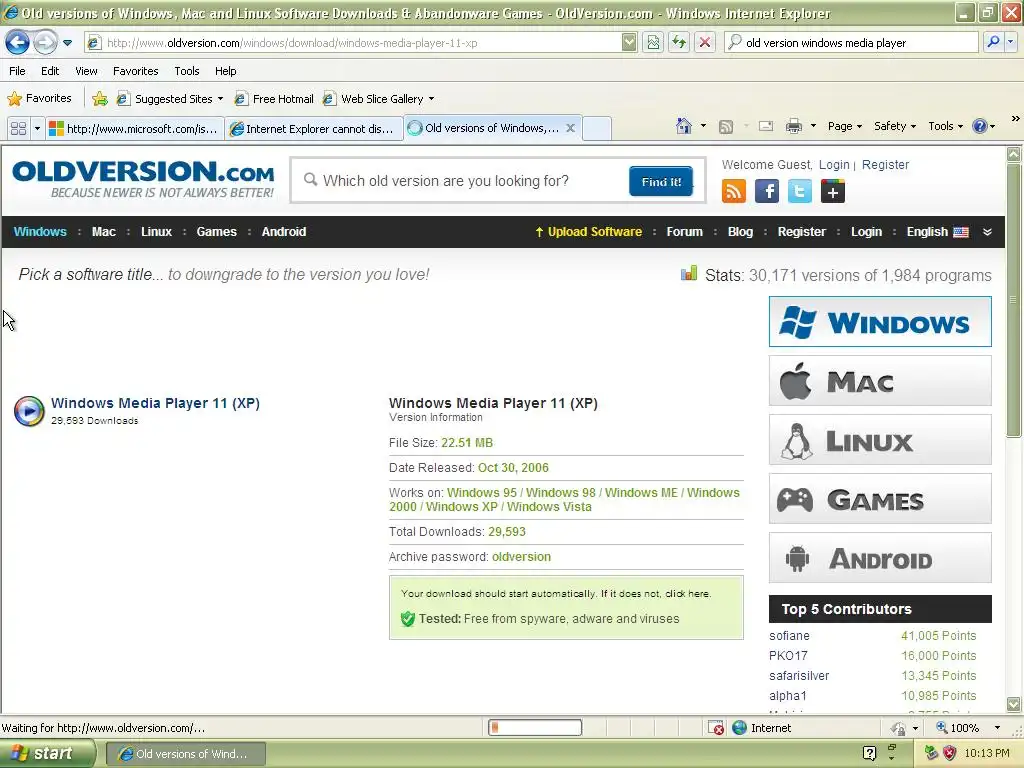Viewport: 1024px width, 768px height.
Task: Open the File menu
Action: (18, 71)
